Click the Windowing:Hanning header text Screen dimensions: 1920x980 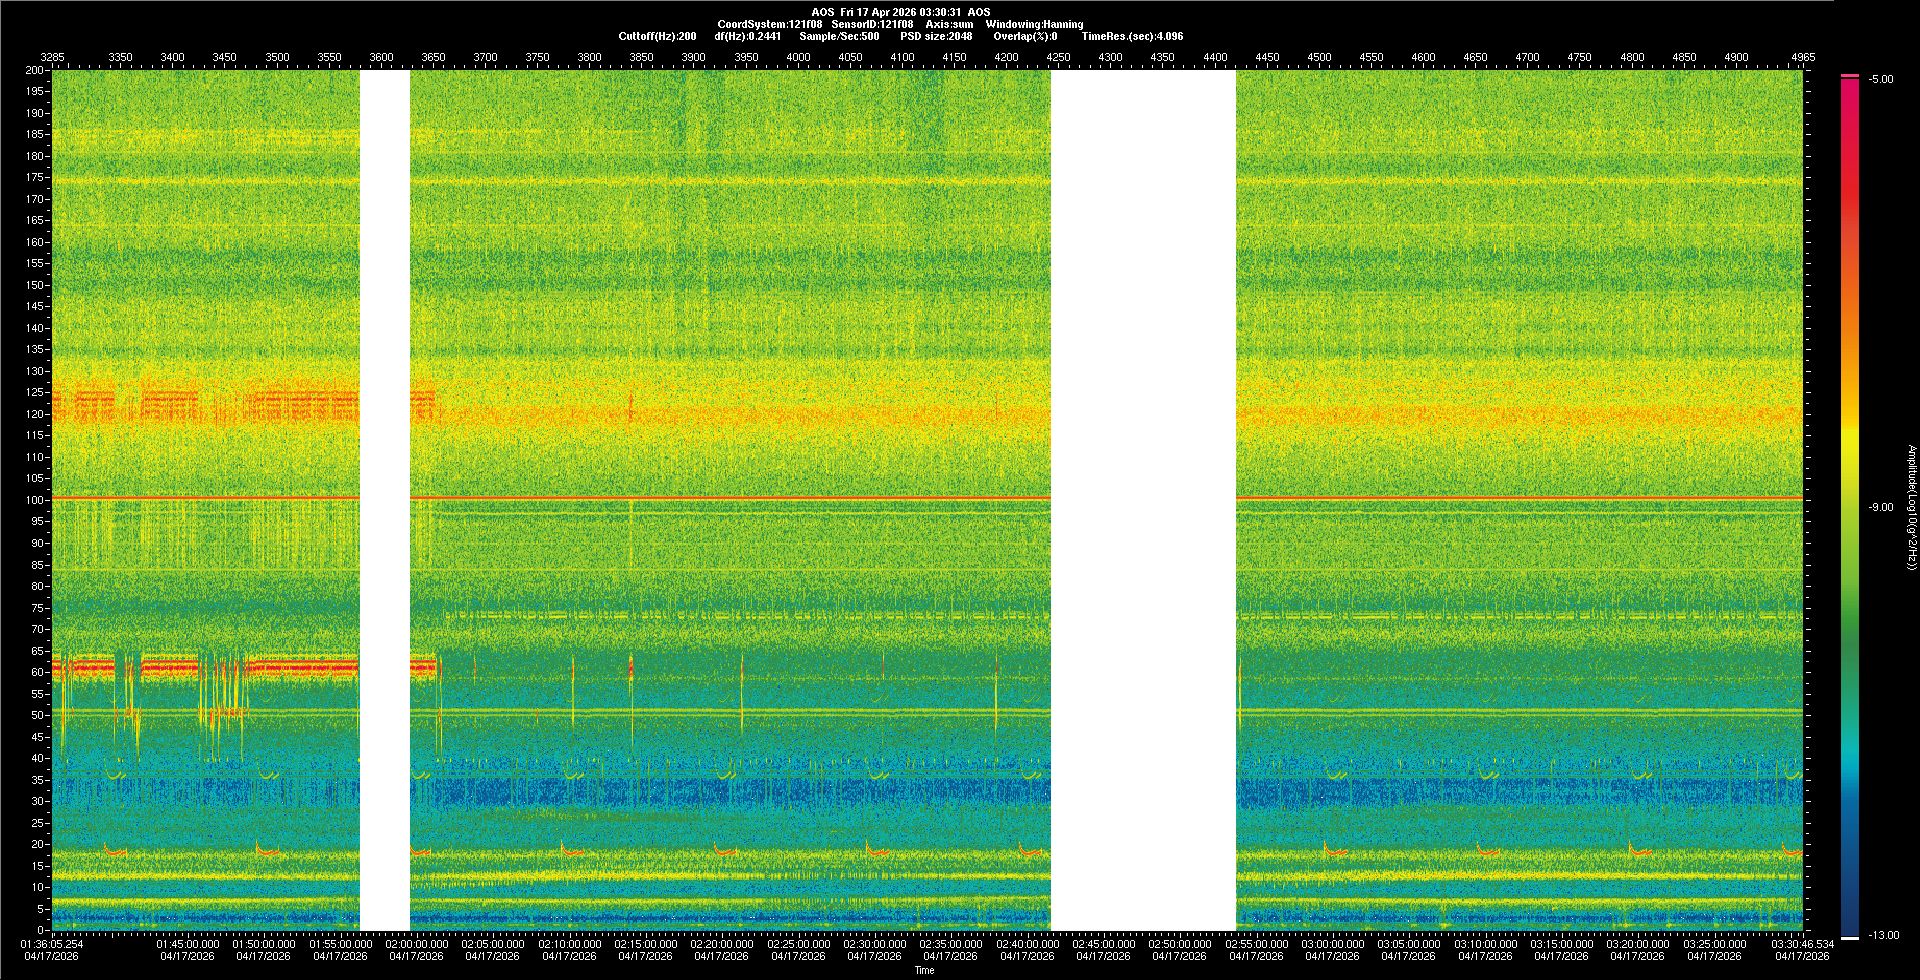[x=1034, y=24]
